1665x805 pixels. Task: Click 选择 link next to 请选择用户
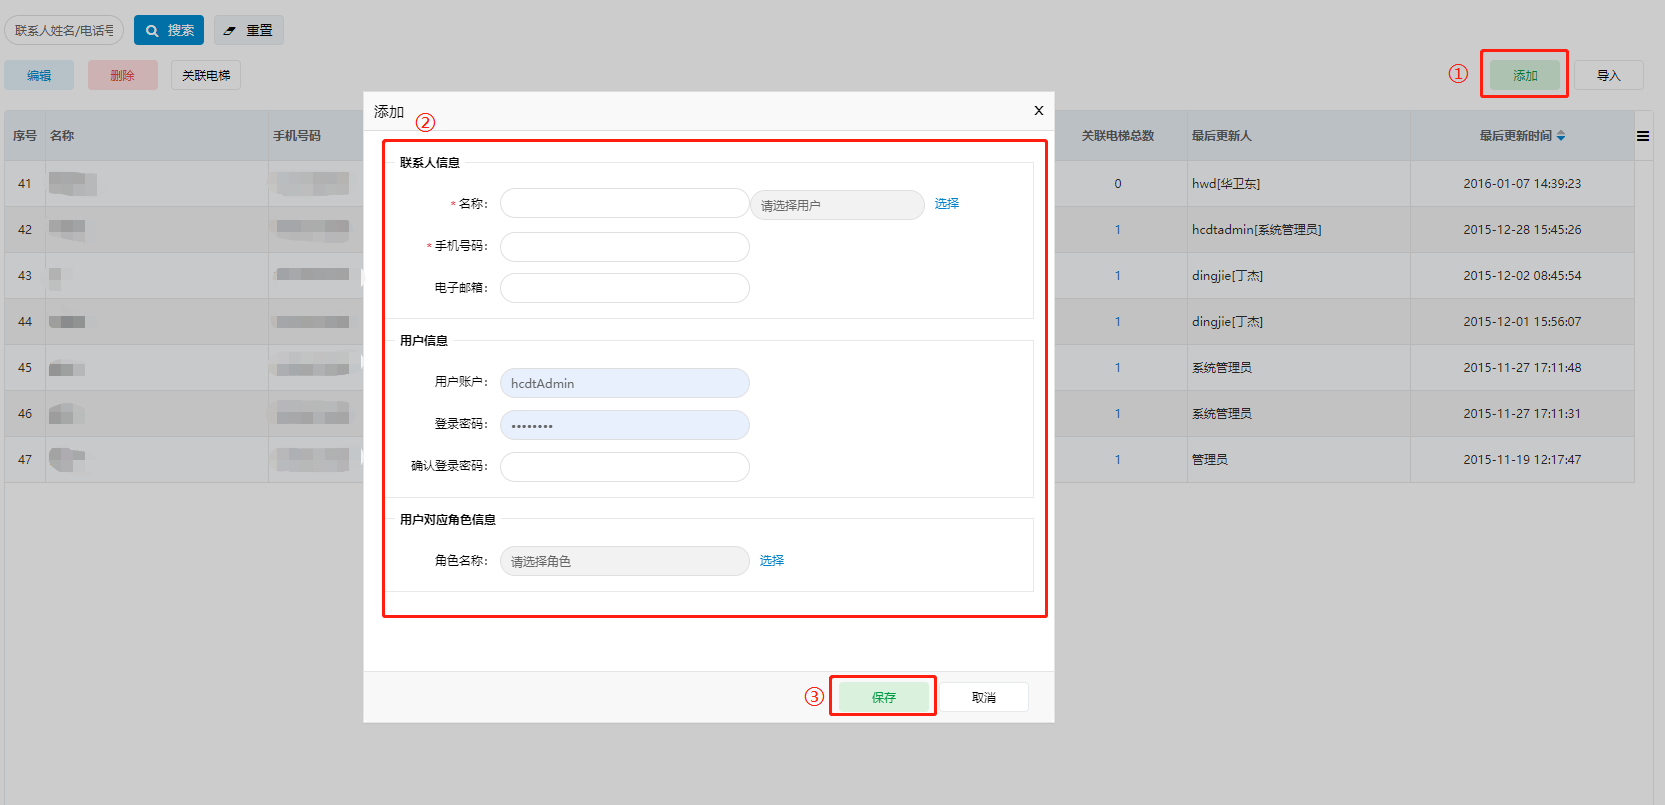tap(947, 203)
